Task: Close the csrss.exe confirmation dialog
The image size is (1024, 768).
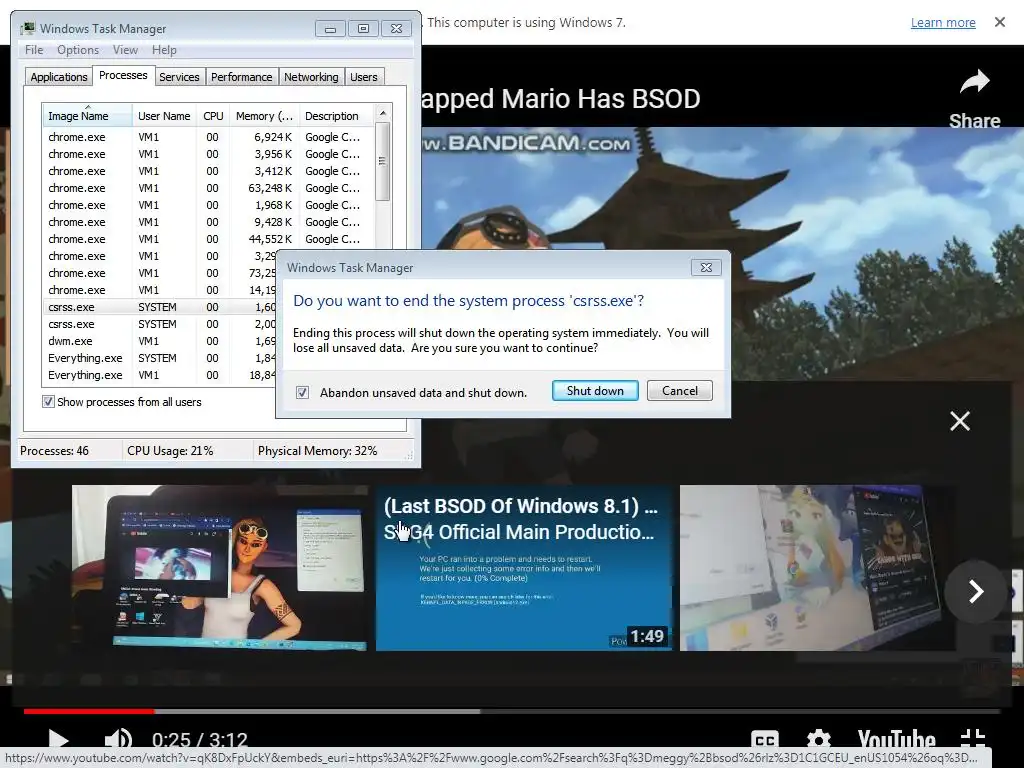Action: point(706,267)
